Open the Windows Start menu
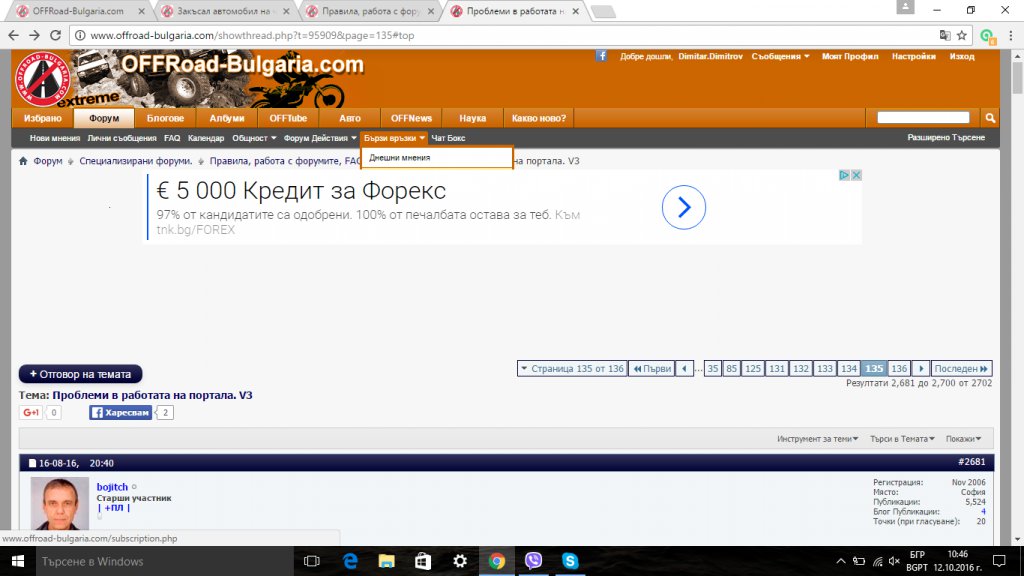The height and width of the screenshot is (576, 1024). (x=18, y=561)
